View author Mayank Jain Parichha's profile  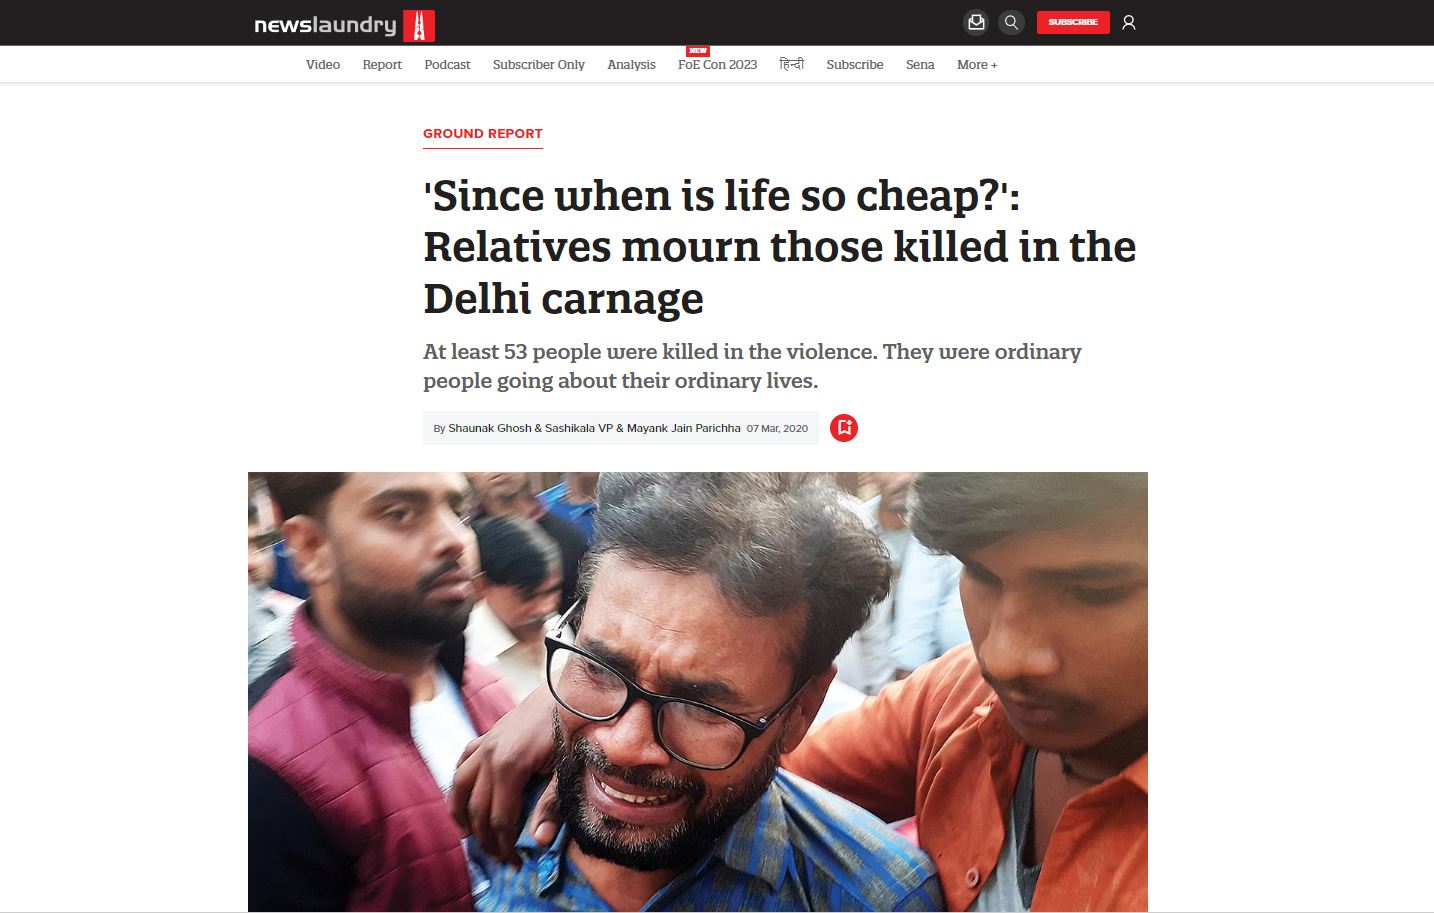[x=684, y=428]
